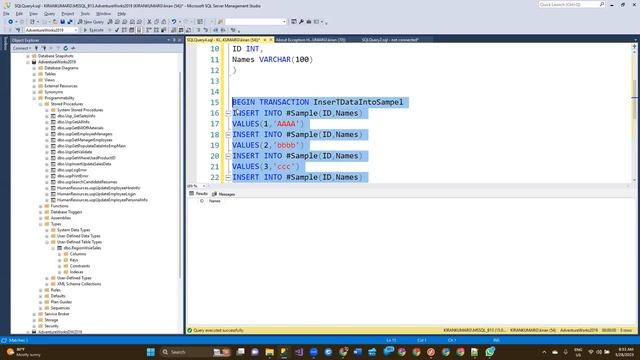The image size is (640, 360).
Task: Expand the Columns node under dbo.RegionWiseSales
Action: coord(60,254)
